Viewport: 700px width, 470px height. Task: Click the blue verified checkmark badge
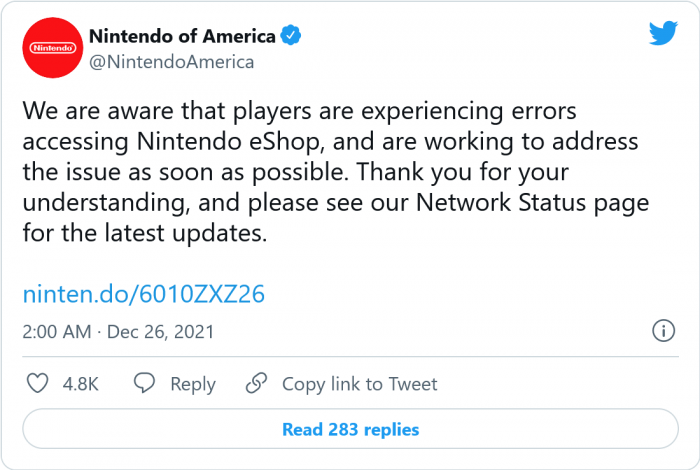[x=291, y=36]
